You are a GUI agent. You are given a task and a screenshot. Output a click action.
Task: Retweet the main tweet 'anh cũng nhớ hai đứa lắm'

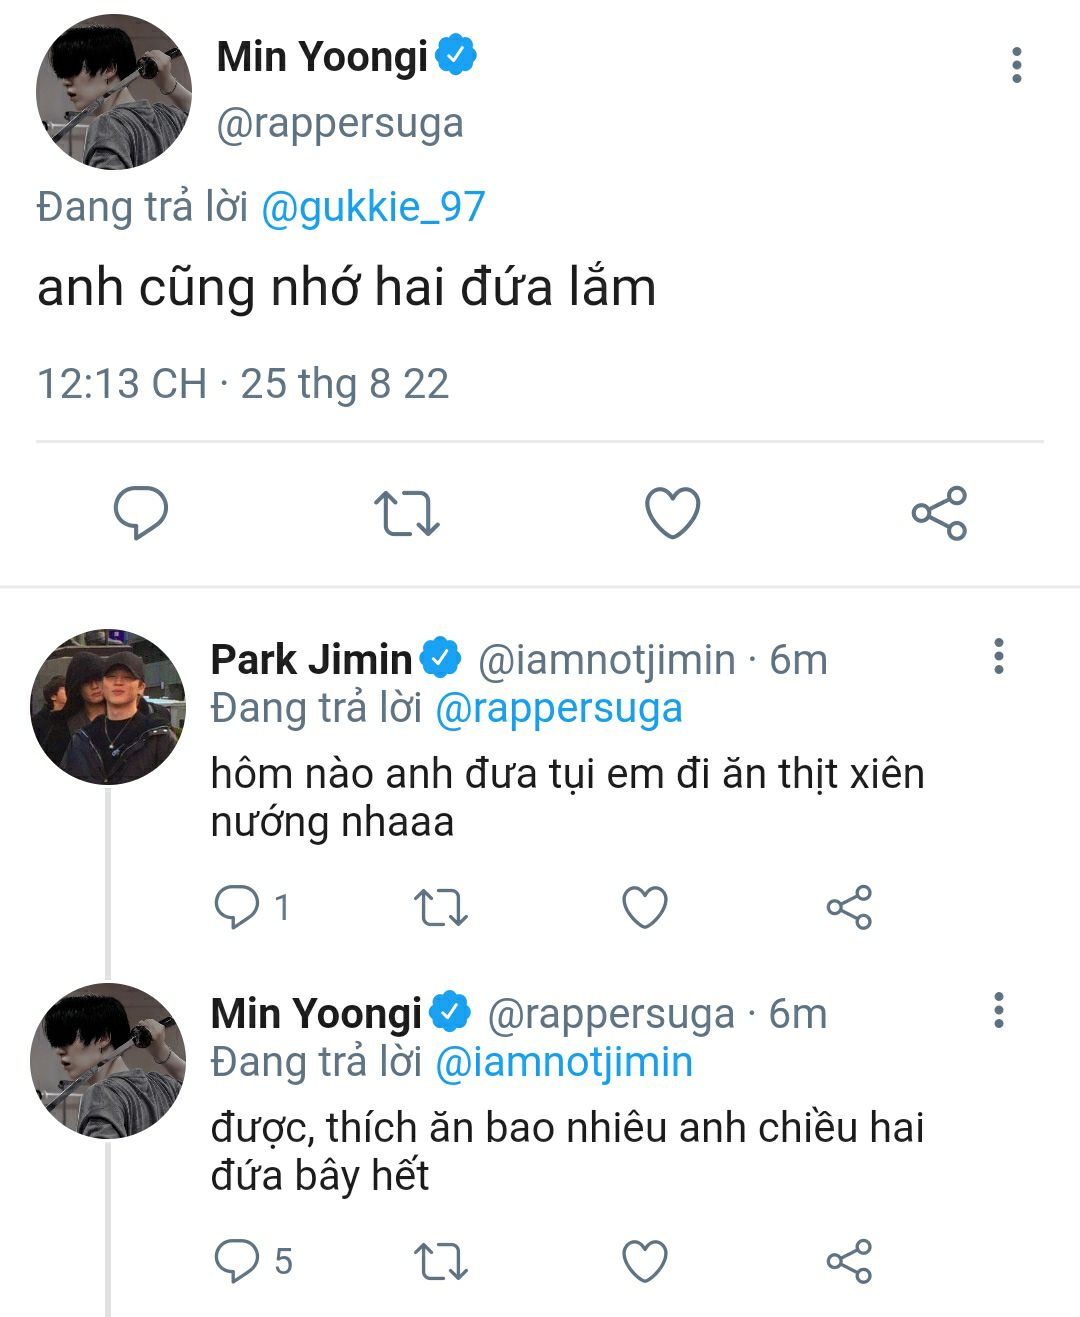[406, 513]
